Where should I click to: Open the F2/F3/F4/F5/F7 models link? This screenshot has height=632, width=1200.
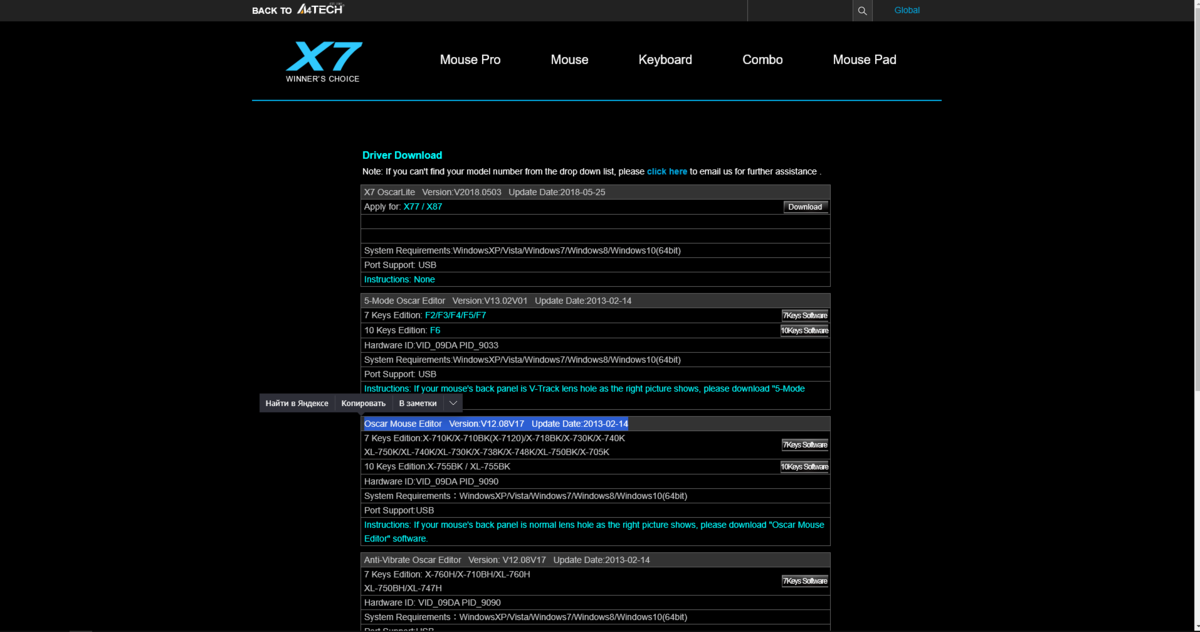456,315
